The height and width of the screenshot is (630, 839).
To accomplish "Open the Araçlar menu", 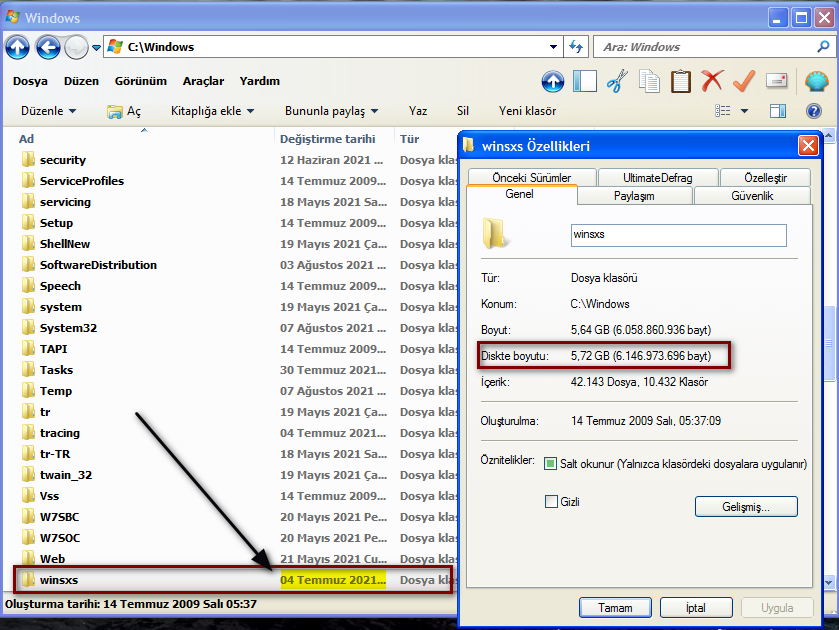I will point(203,81).
